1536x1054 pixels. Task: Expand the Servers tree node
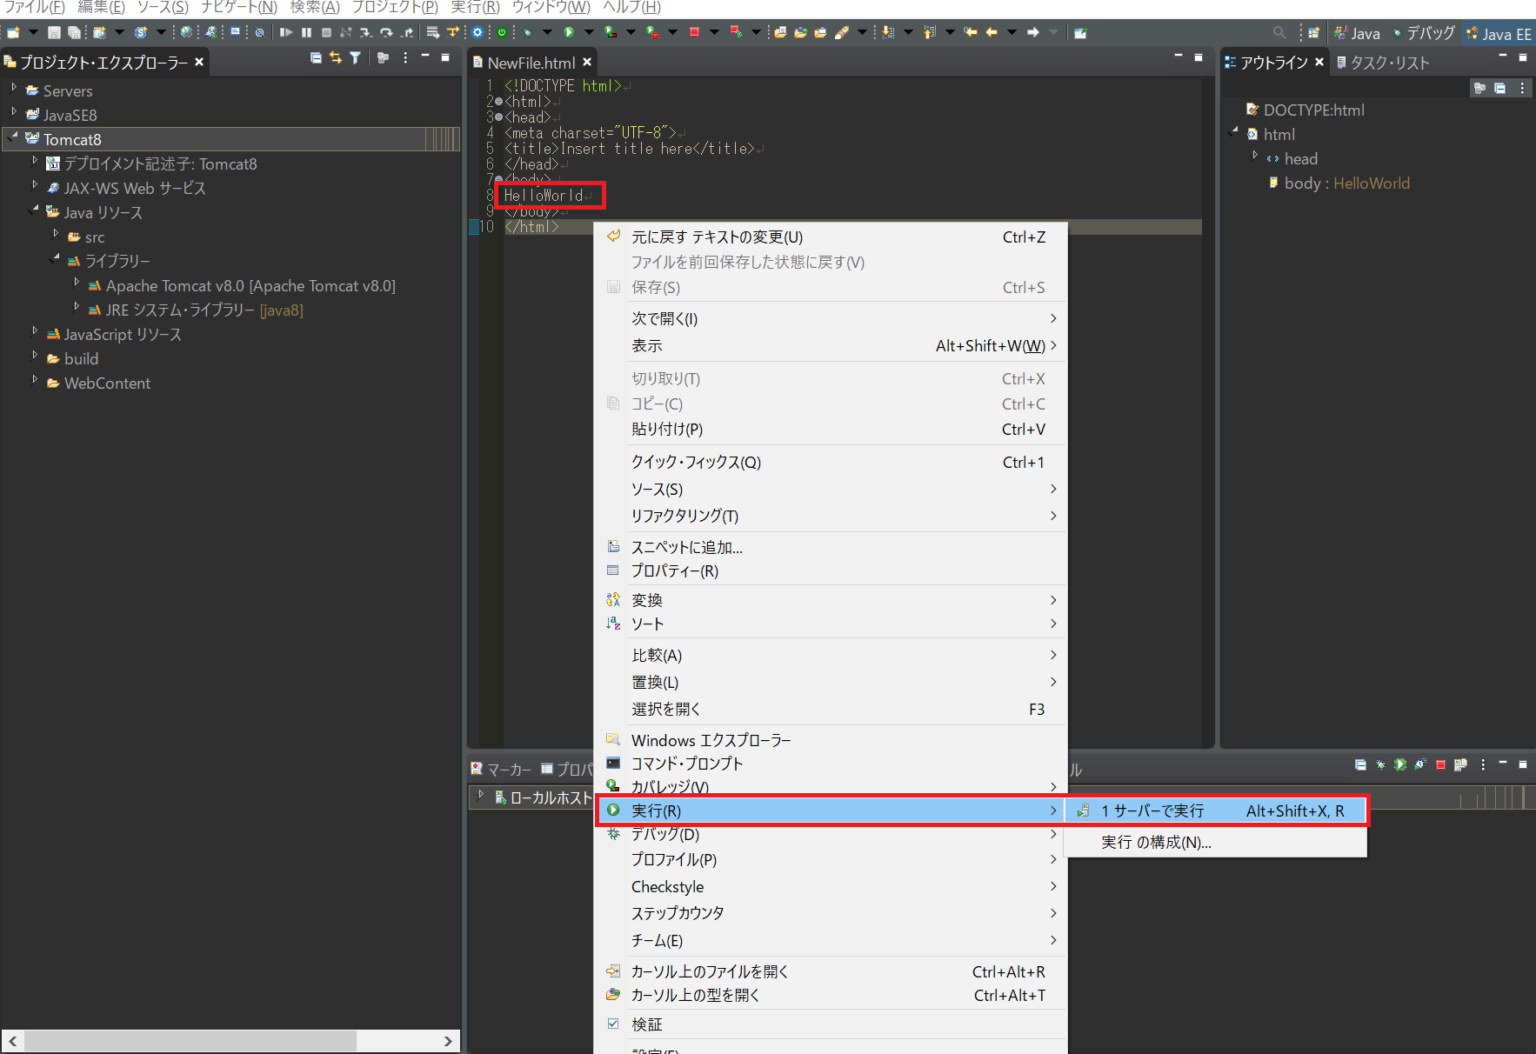click(14, 89)
